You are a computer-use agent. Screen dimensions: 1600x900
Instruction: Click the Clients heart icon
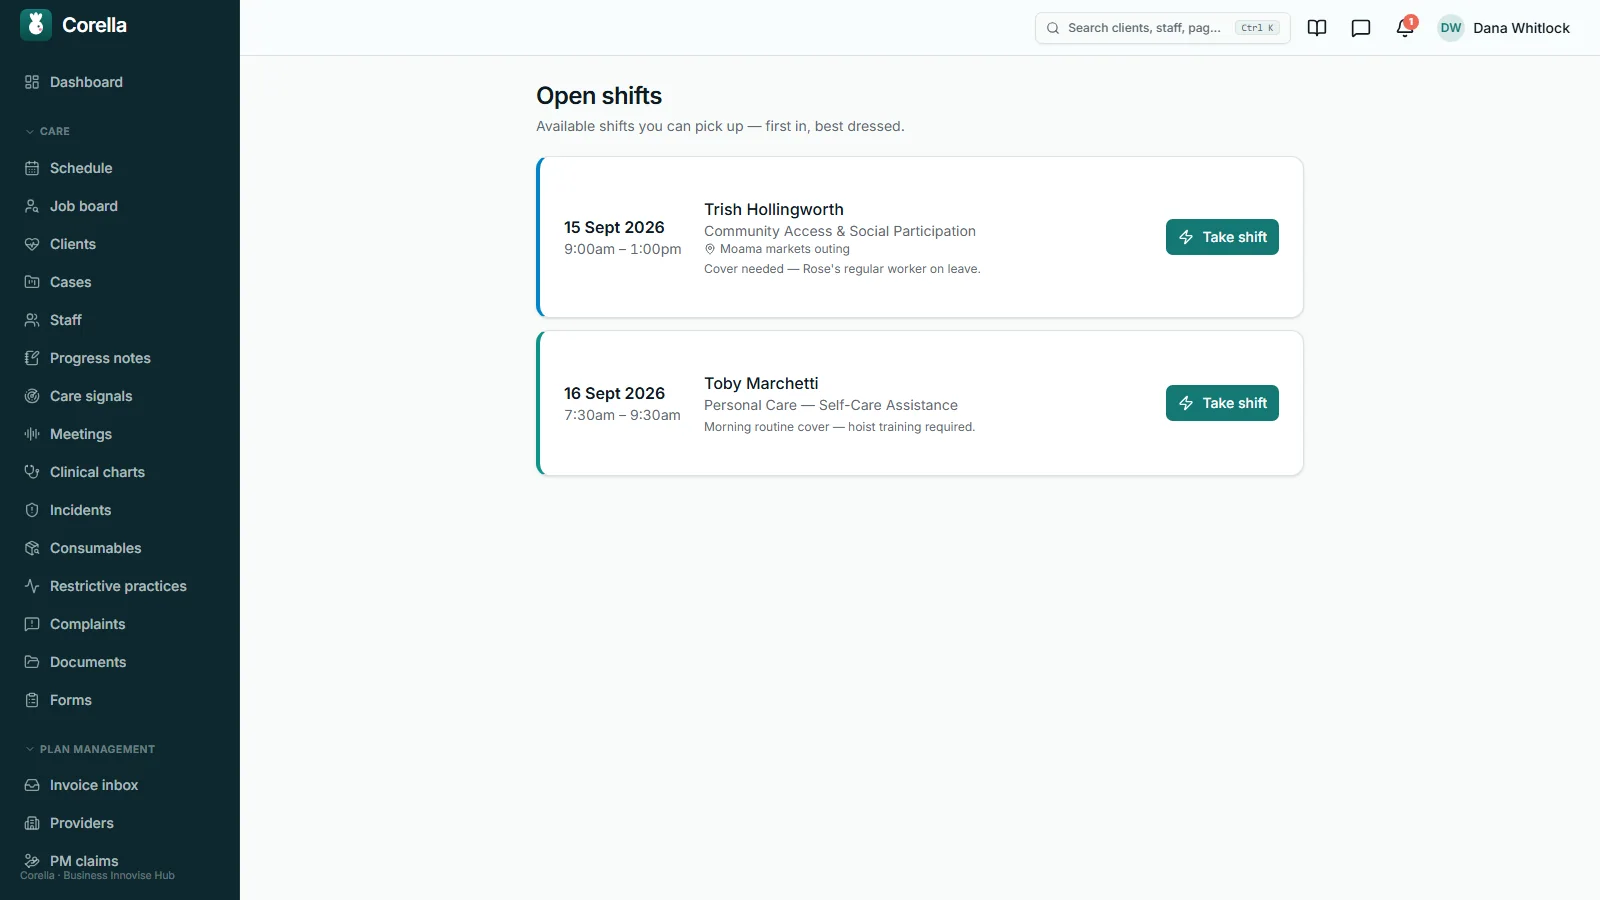(x=32, y=244)
